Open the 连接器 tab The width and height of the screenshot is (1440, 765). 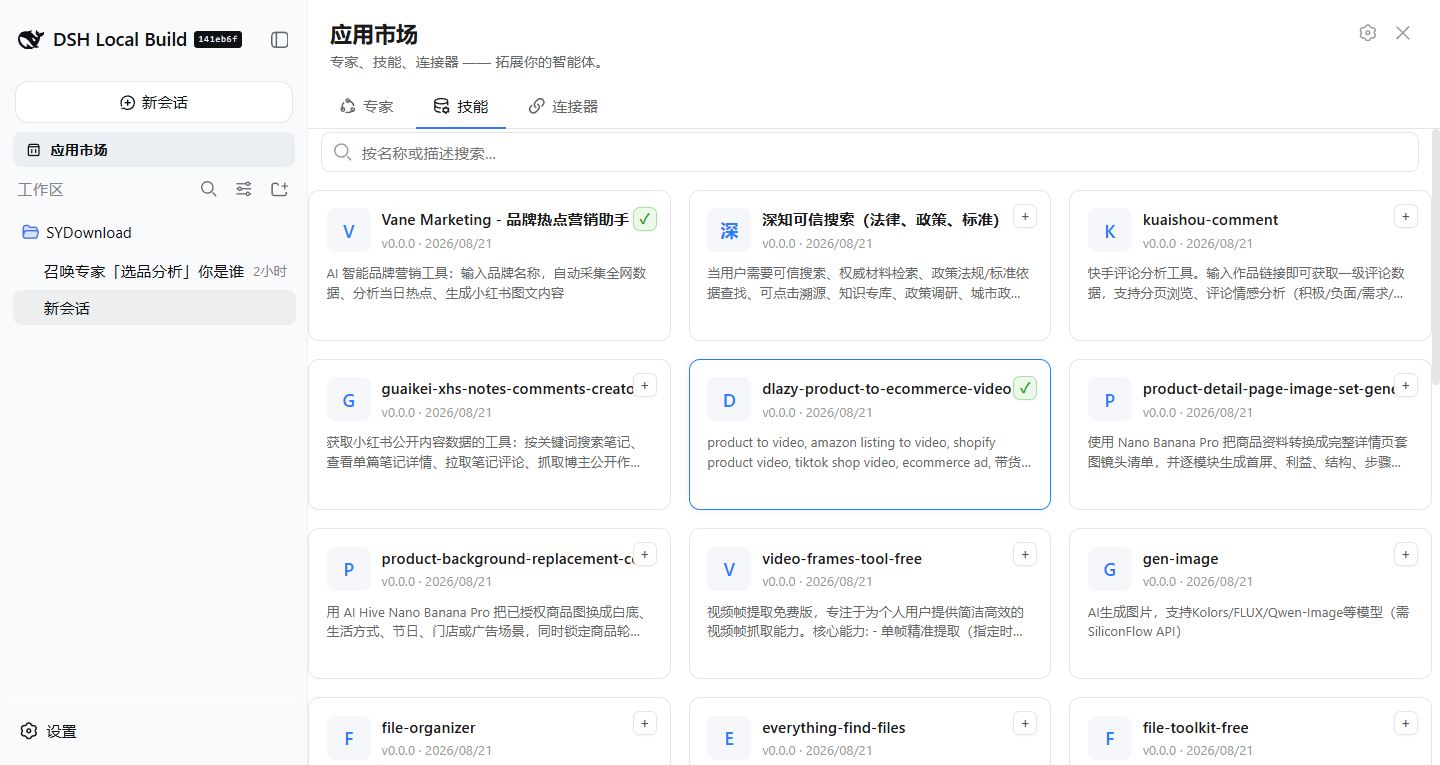tap(563, 106)
